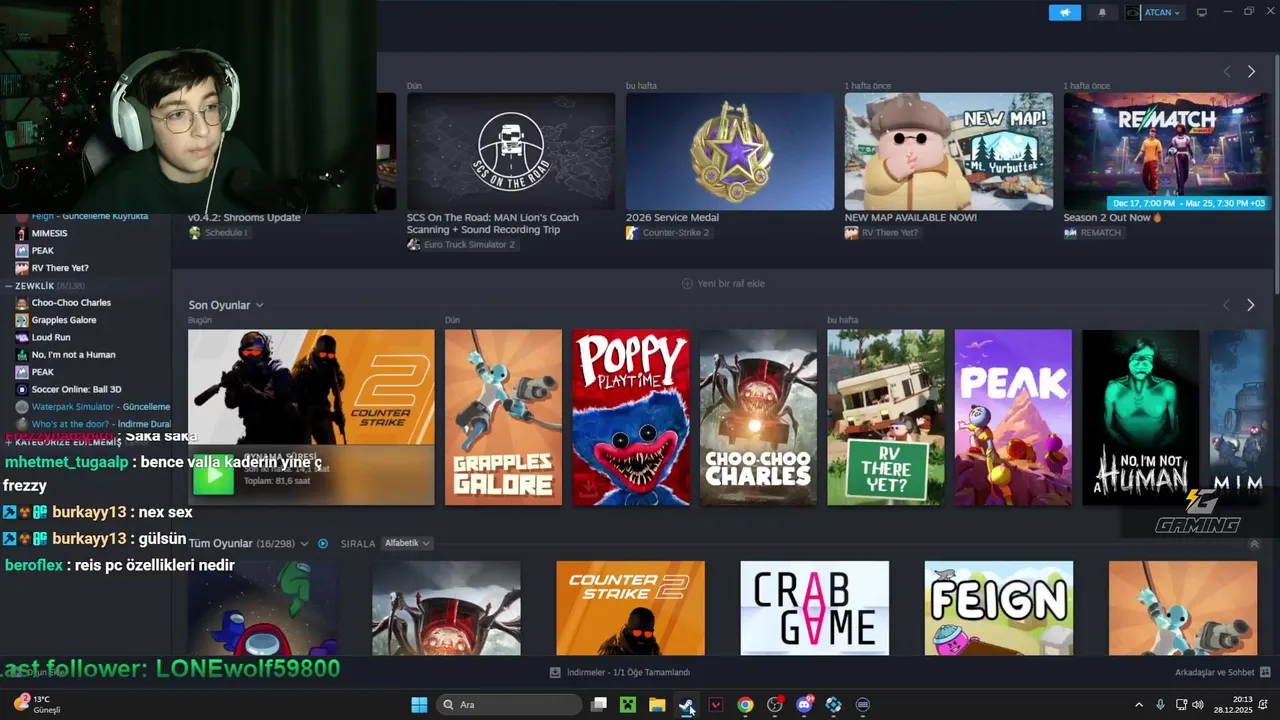Switch to Big Picture mode via monitor icon

1202,12
